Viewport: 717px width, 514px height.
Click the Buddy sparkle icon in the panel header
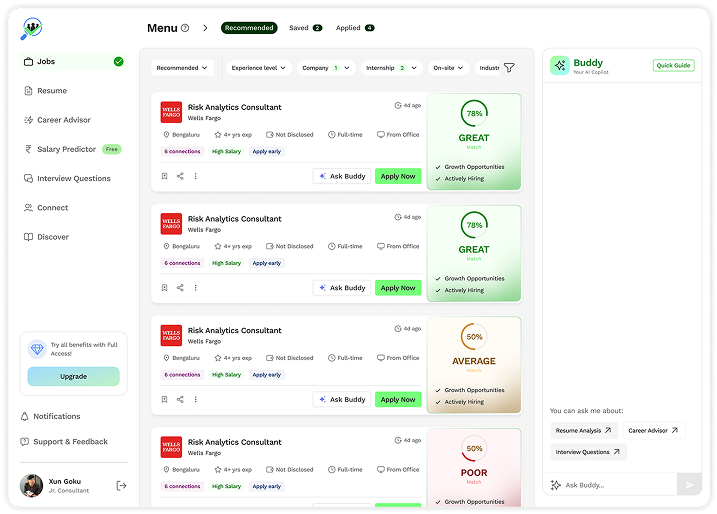pyautogui.click(x=560, y=65)
